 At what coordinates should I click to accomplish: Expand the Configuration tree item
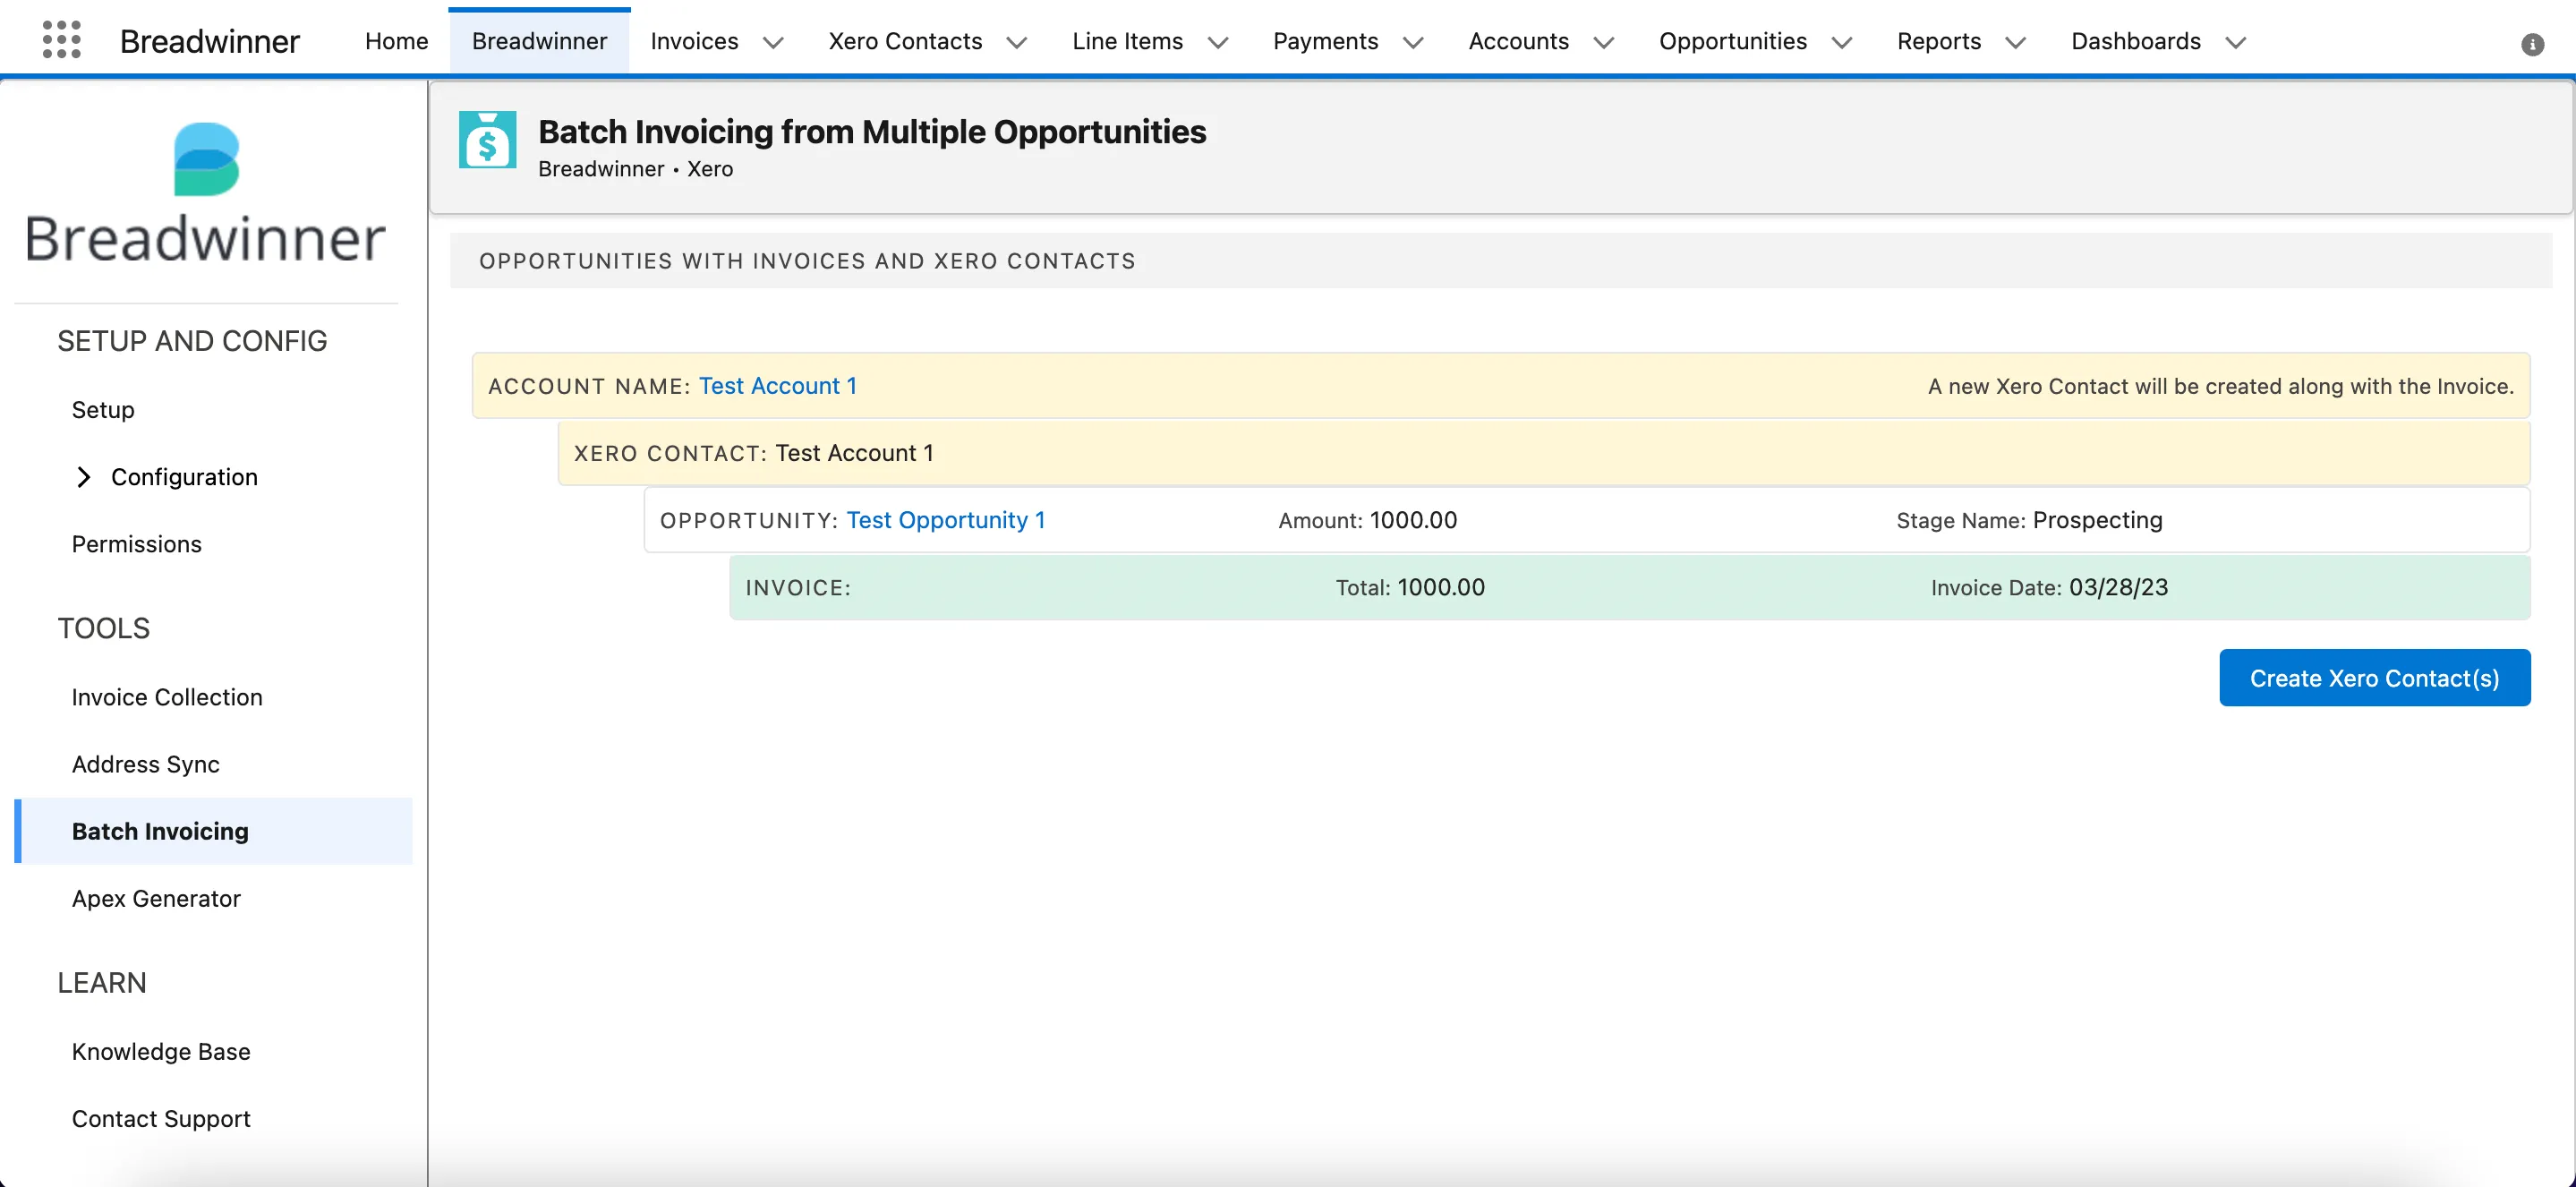(x=84, y=477)
